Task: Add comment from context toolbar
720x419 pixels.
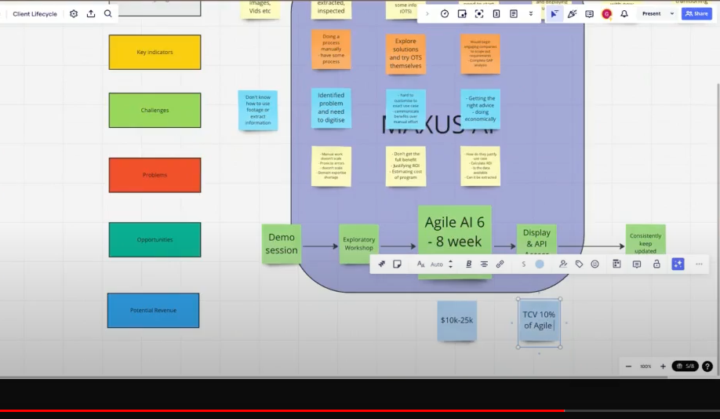Action: tap(636, 264)
